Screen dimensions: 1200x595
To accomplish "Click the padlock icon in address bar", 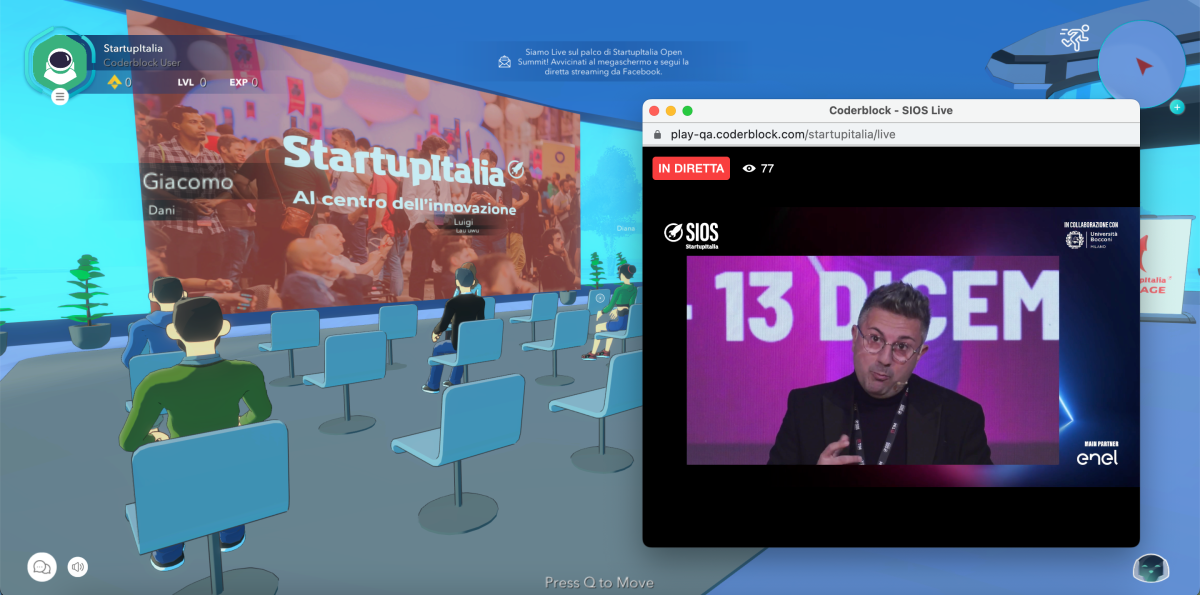I will tap(657, 134).
